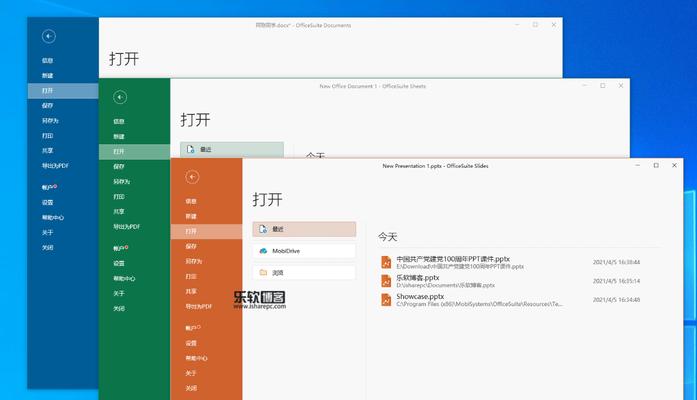Viewport: 697px width, 400px height.
Task: Choose 保存 in Slides orange sidebar
Action: click(x=191, y=246)
